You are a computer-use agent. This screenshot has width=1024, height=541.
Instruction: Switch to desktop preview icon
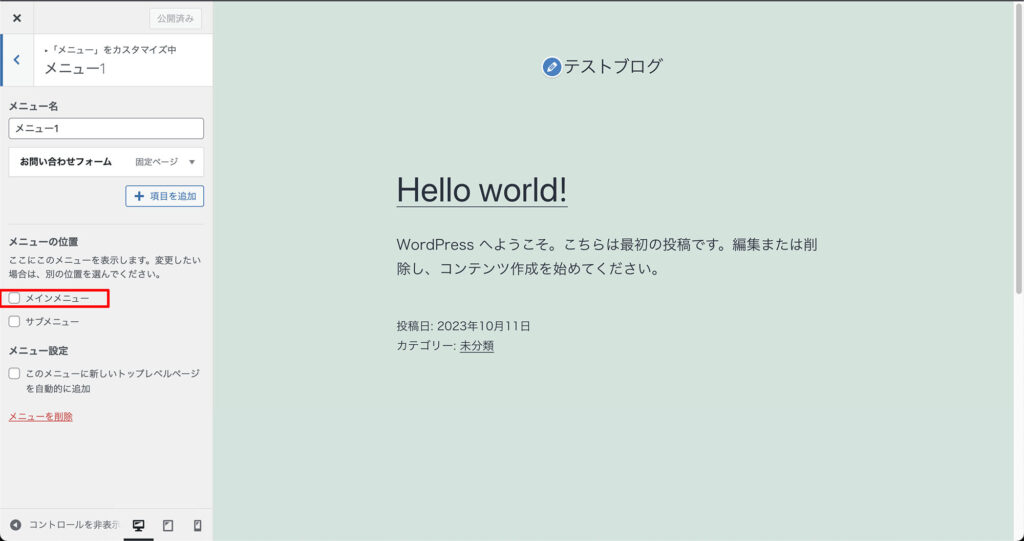pyautogui.click(x=138, y=525)
